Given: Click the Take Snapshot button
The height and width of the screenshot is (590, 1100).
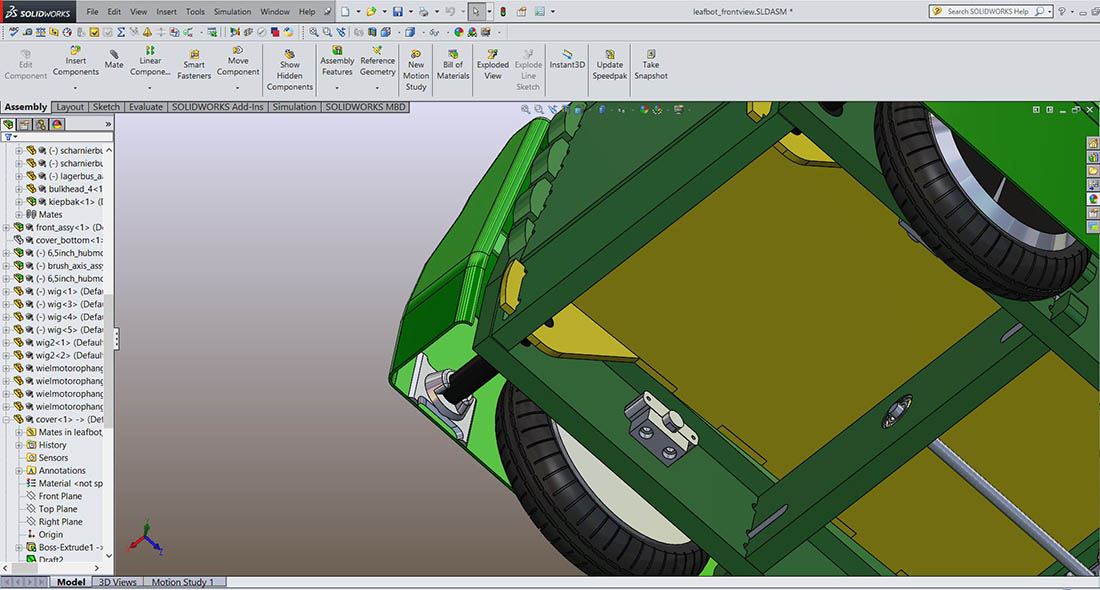Looking at the screenshot, I should [x=651, y=65].
